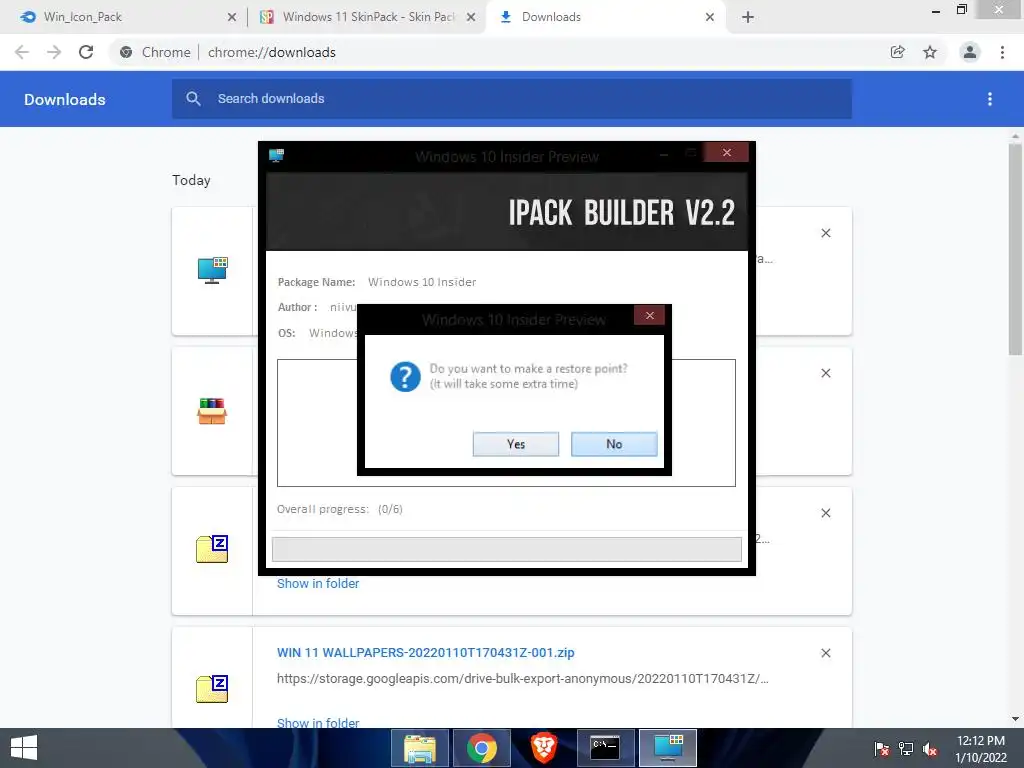Switch to Windows 11 SkinPack tab
The image size is (1024, 768).
[368, 17]
